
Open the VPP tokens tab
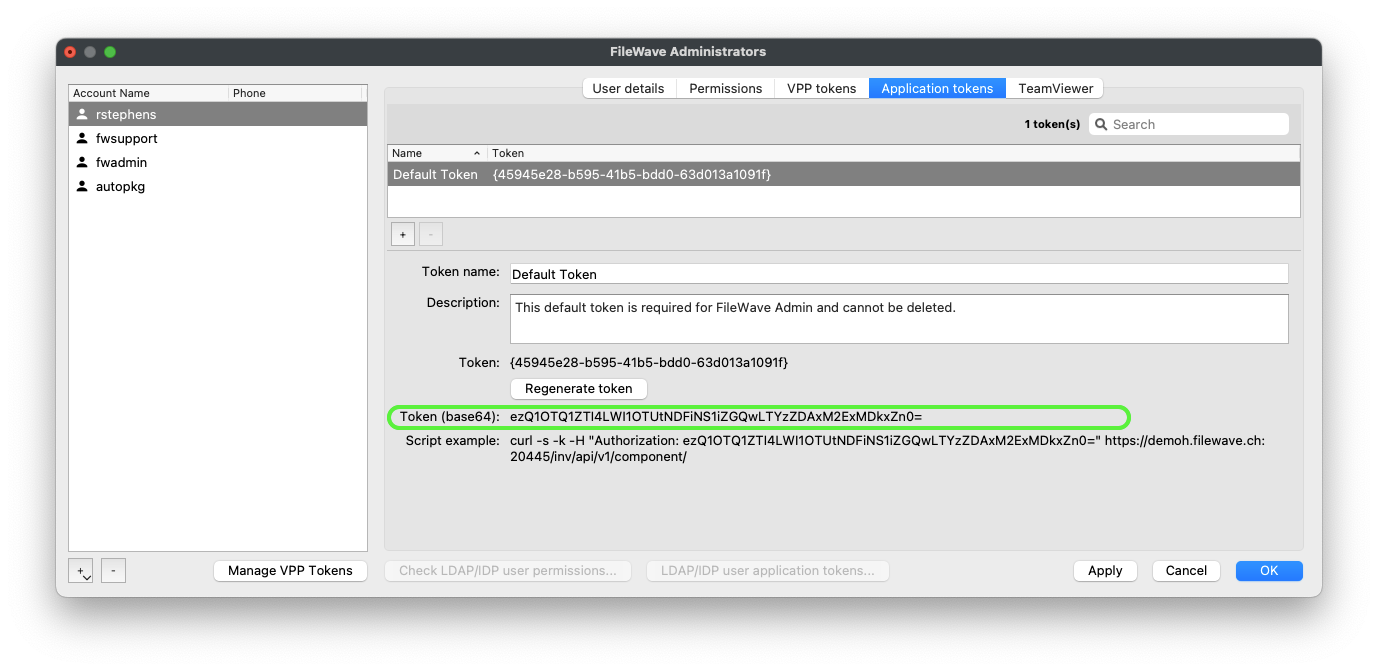click(821, 88)
